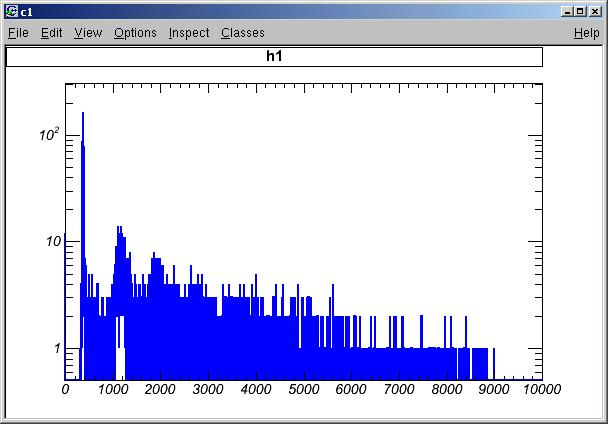Screen dimensions: 608x424
Task: Click the x-axis label 8000
Action: tap(447, 389)
